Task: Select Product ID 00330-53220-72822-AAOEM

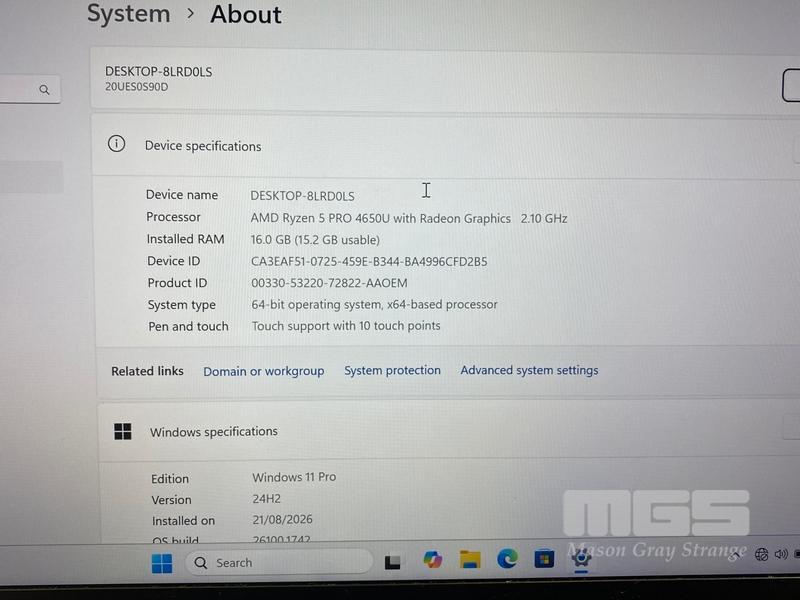Action: click(x=329, y=283)
